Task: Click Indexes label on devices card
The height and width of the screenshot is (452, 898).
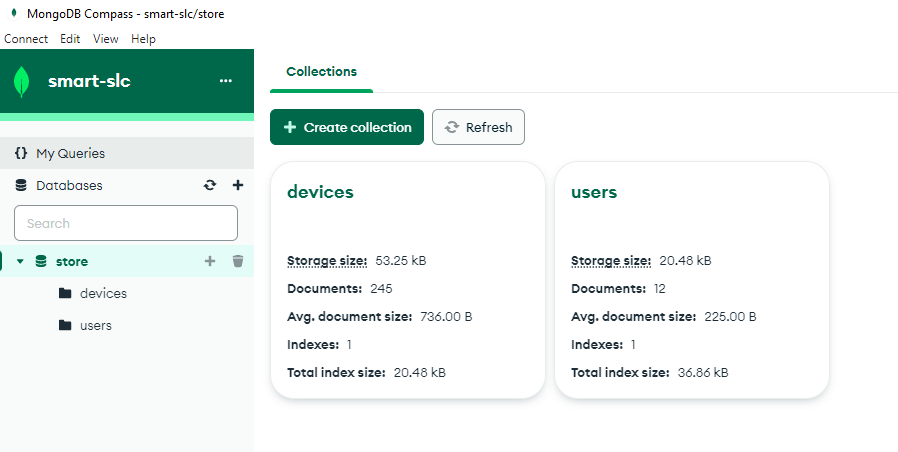Action: tap(313, 344)
